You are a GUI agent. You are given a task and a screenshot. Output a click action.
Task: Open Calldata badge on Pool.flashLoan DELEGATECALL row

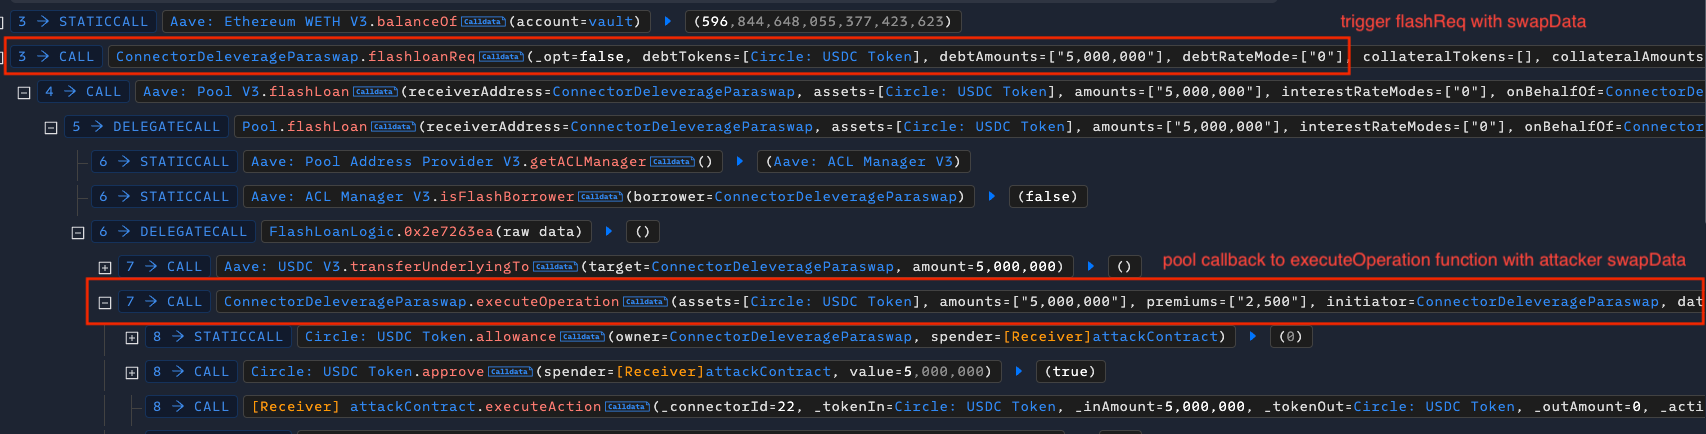[x=393, y=127]
